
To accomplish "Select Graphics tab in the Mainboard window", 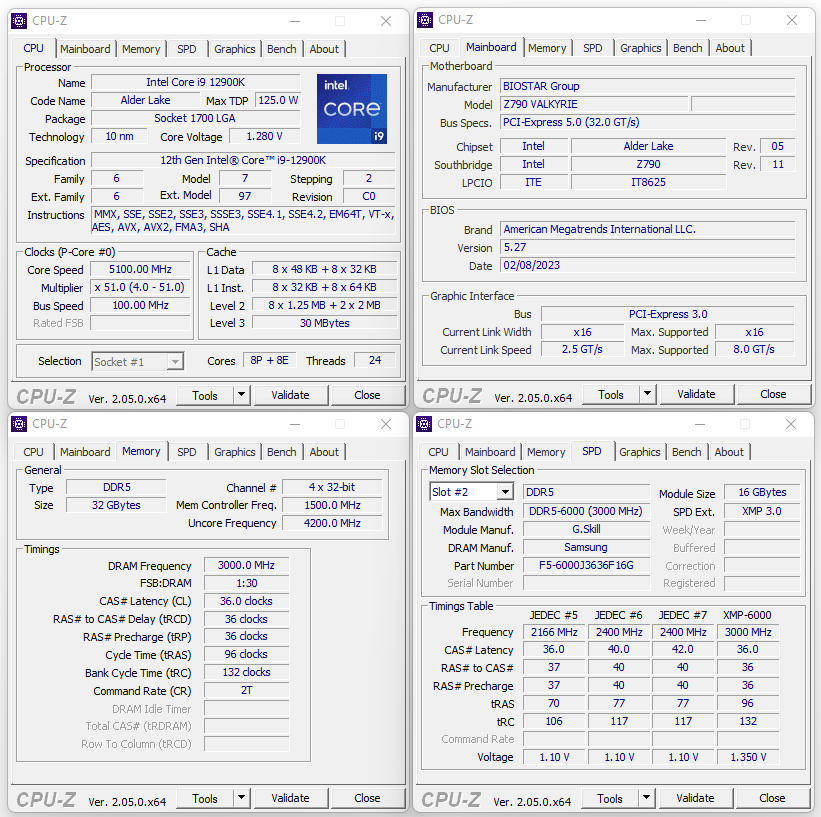I will pyautogui.click(x=641, y=48).
